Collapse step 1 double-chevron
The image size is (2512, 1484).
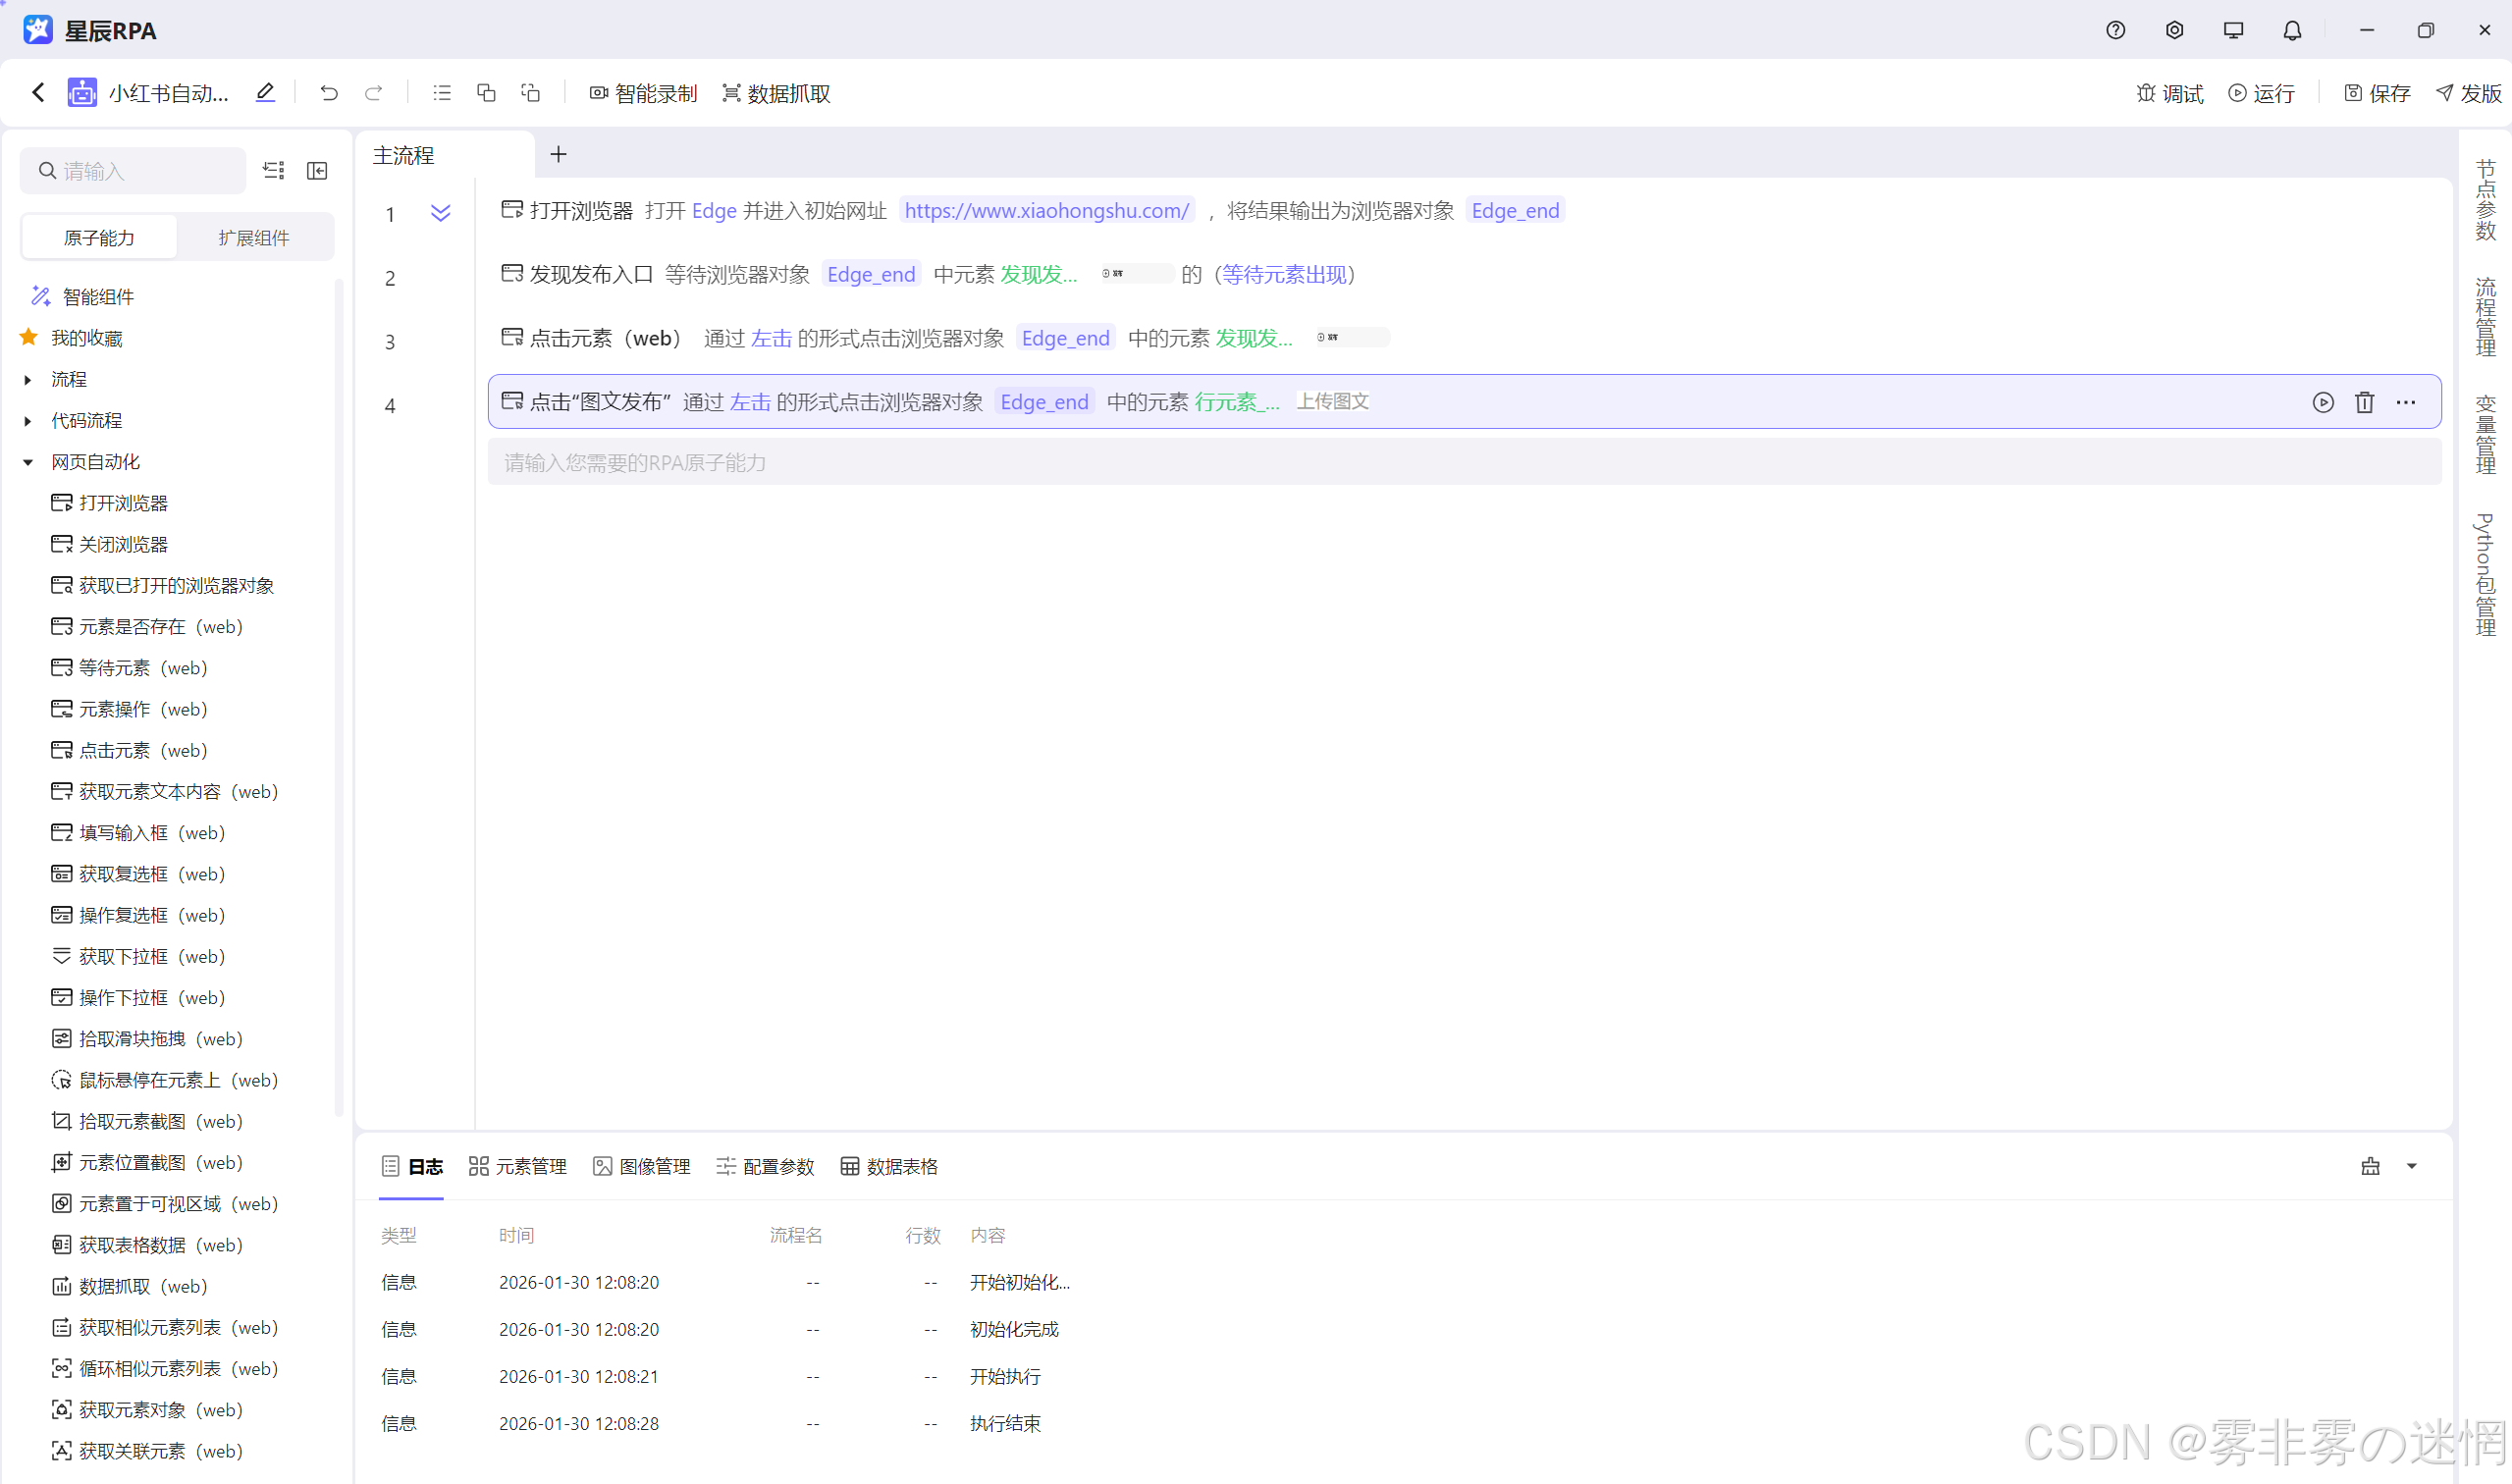(x=440, y=213)
